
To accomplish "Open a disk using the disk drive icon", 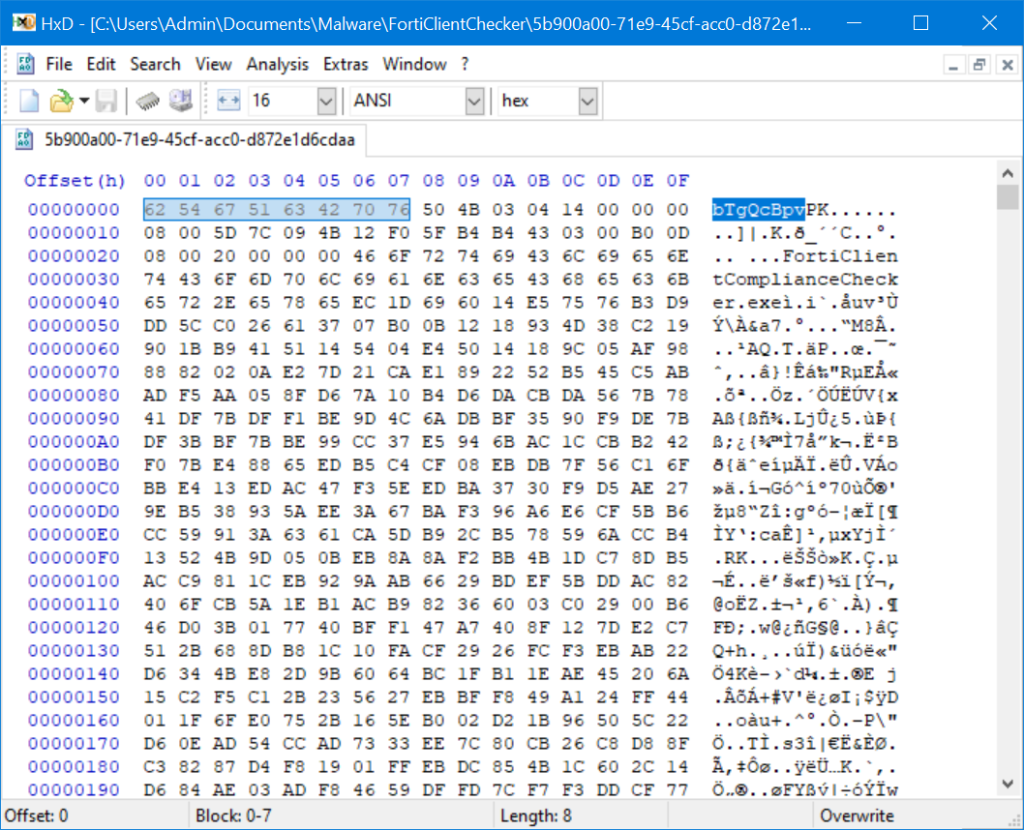I will (182, 100).
